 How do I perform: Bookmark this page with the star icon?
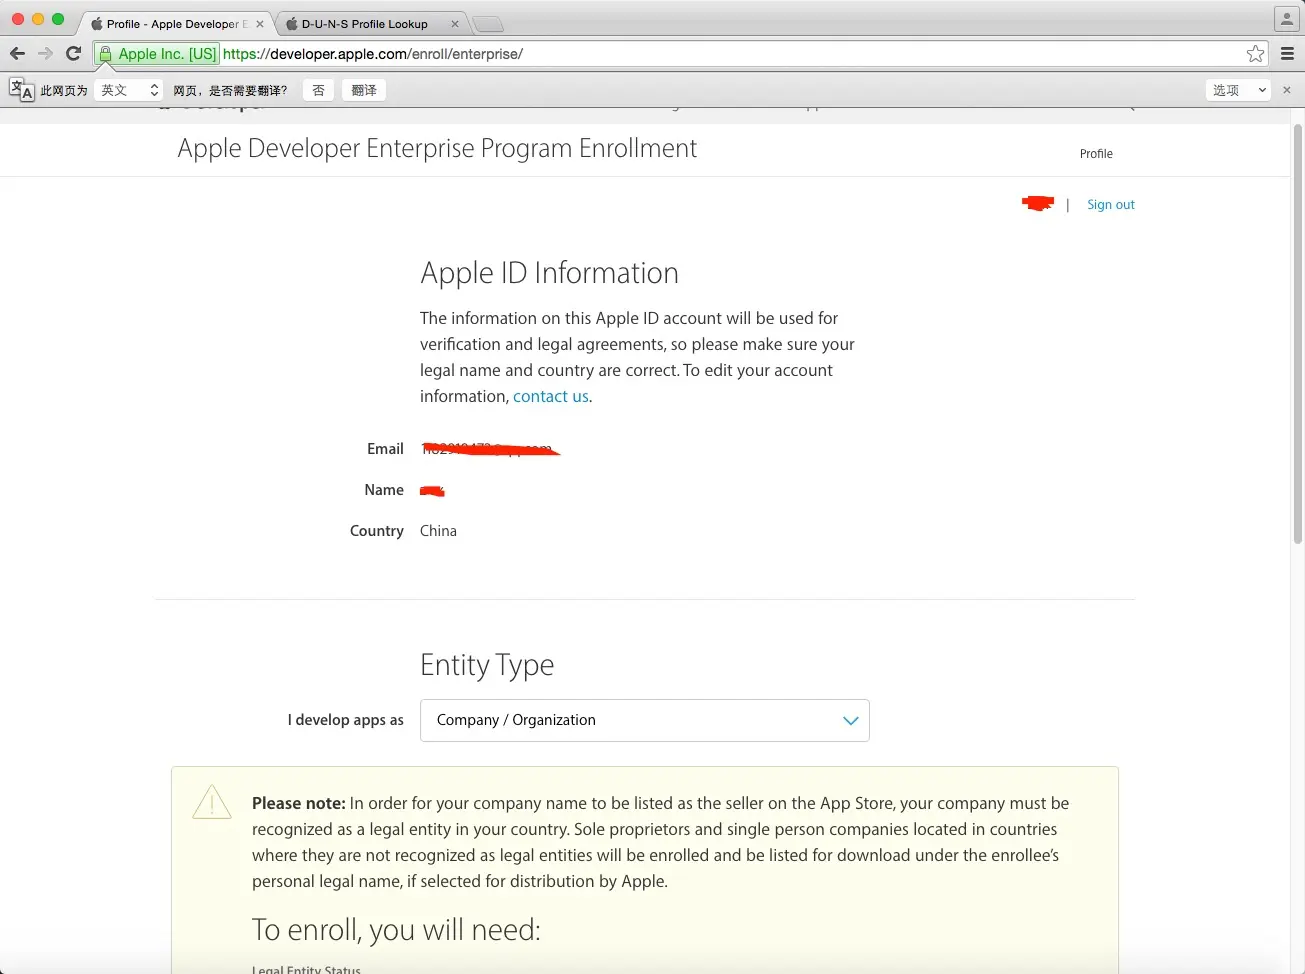pos(1256,54)
